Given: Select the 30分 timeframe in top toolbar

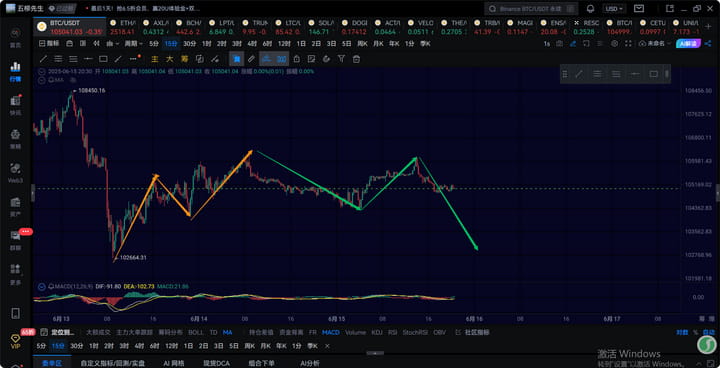Looking at the screenshot, I should click(x=189, y=44).
